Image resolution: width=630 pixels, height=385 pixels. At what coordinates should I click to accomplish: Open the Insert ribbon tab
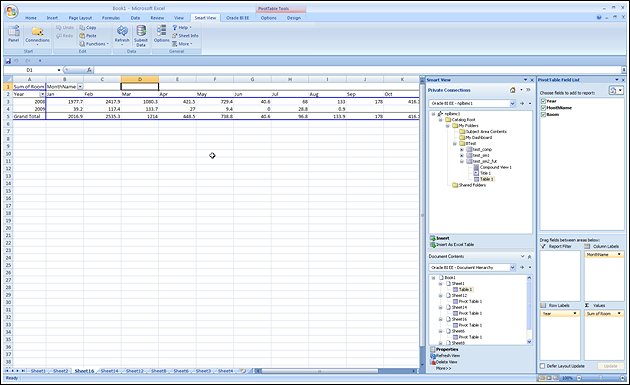point(52,18)
